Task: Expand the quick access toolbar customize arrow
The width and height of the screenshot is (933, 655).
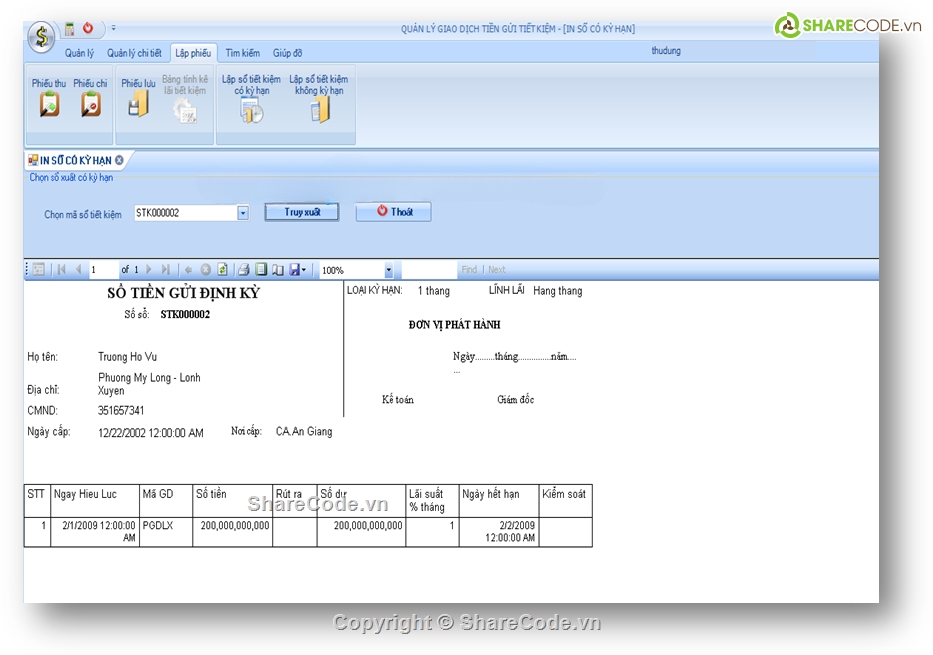Action: [x=114, y=28]
